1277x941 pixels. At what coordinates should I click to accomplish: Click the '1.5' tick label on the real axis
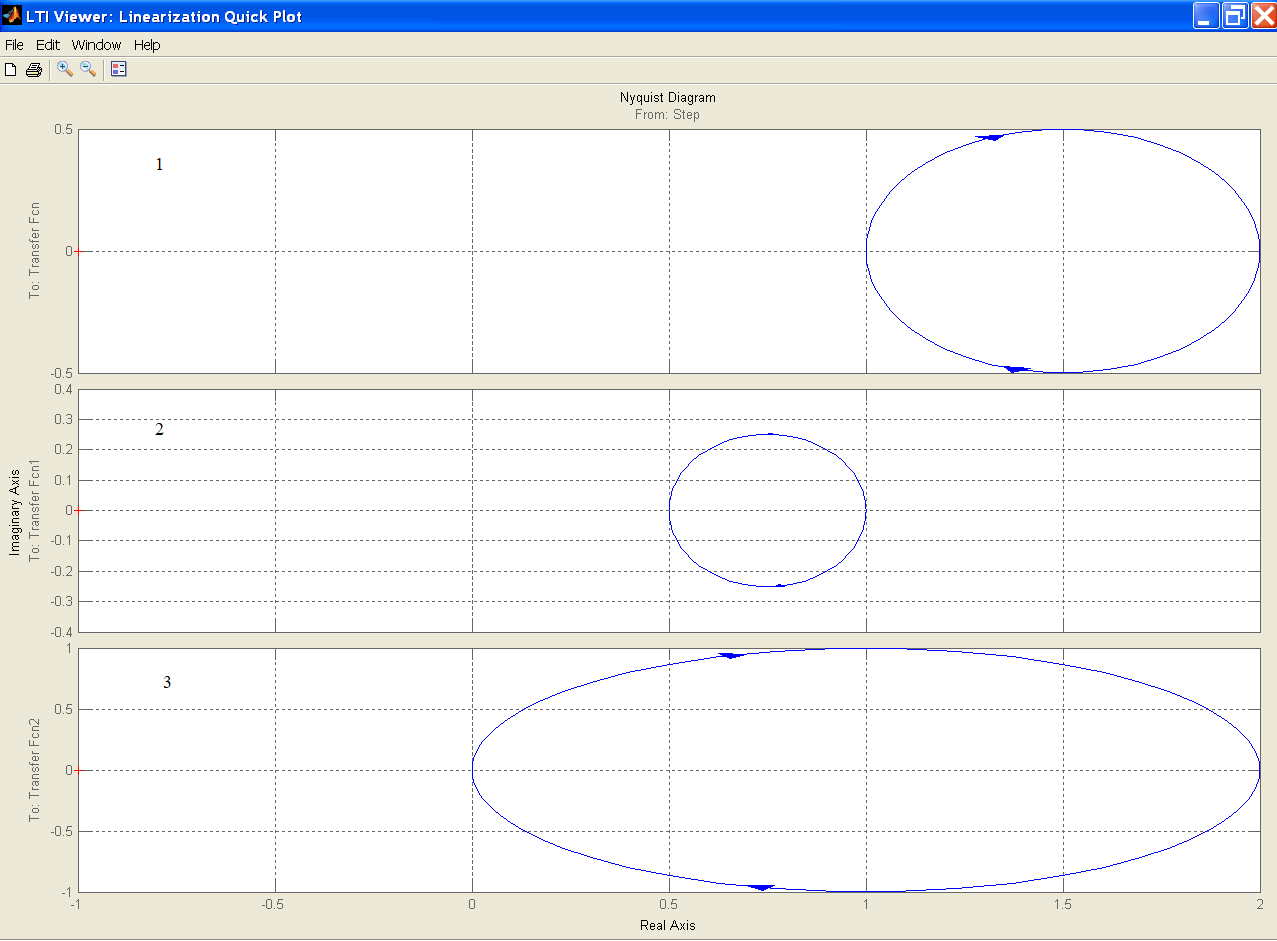coord(1063,903)
